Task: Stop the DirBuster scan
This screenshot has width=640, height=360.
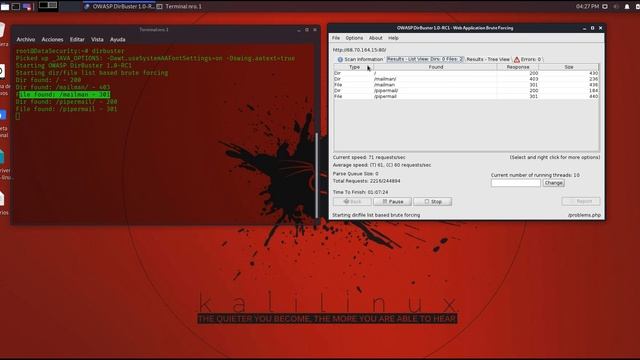Action: tap(433, 202)
